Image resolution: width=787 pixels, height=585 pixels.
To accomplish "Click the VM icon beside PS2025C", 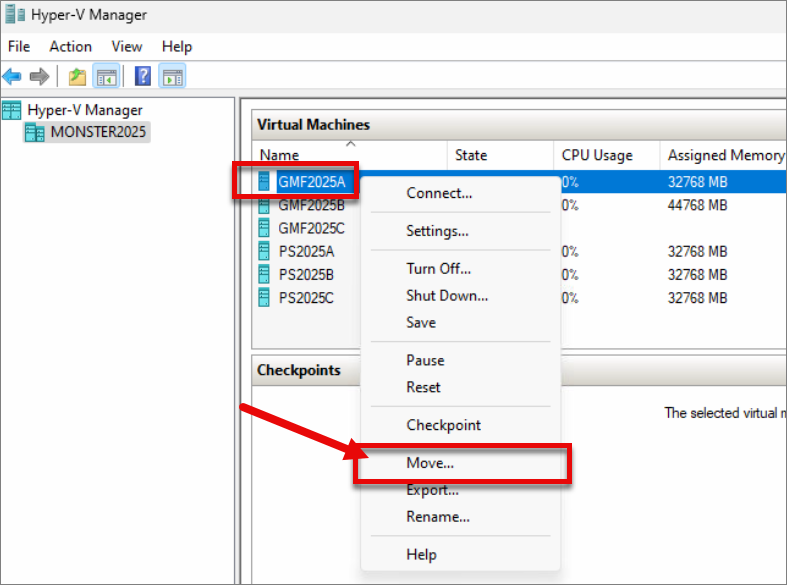I will pyautogui.click(x=264, y=298).
